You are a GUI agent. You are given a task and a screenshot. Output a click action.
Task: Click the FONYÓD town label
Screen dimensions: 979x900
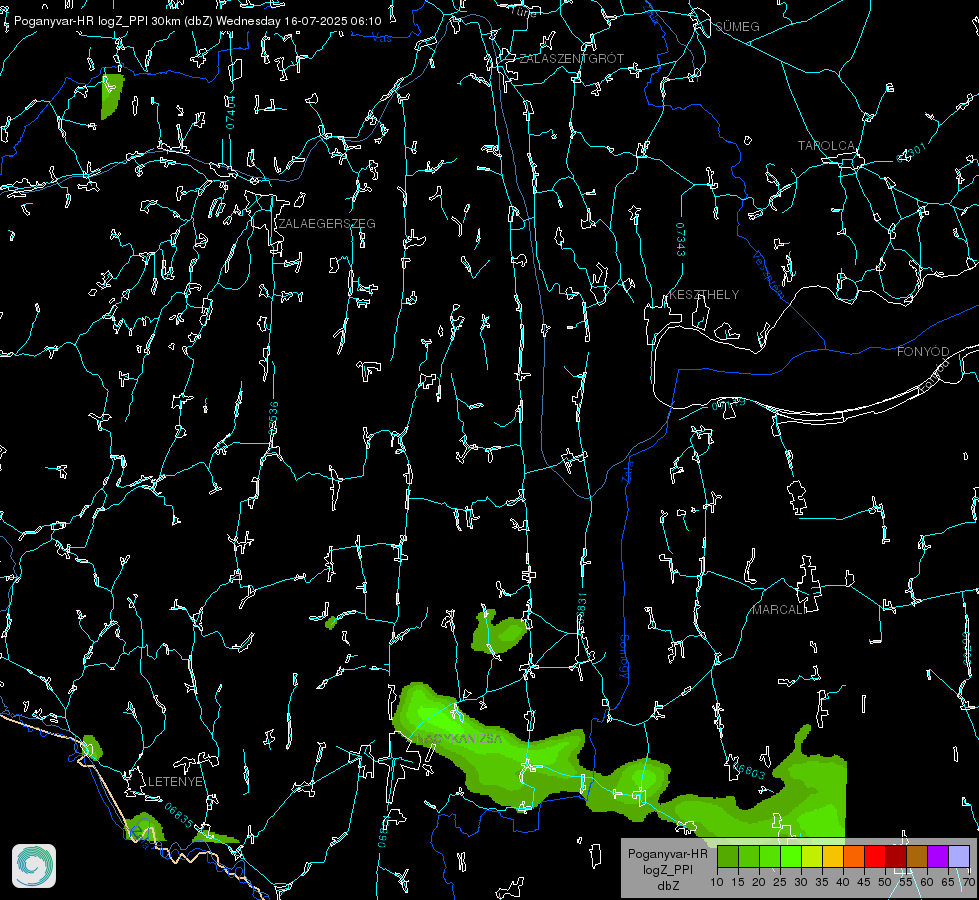[923, 352]
